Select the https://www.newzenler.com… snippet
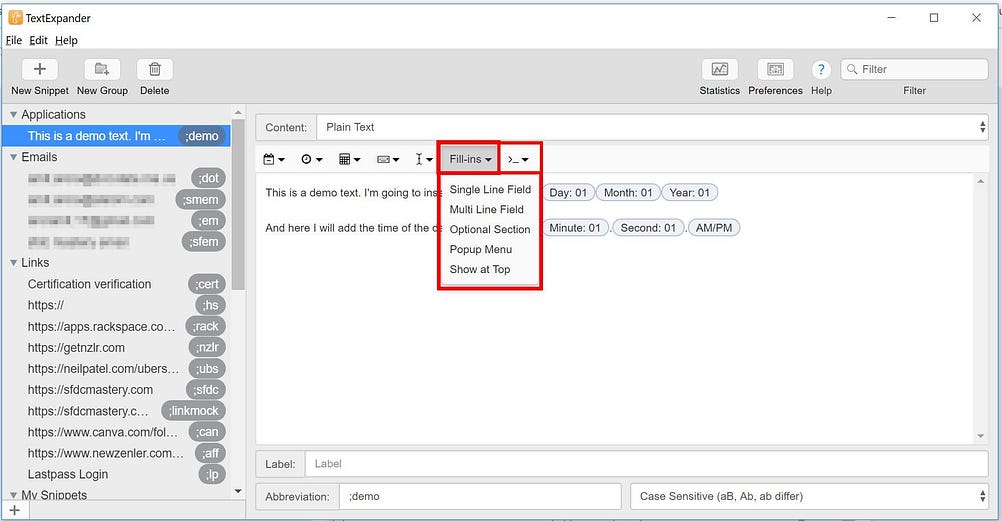 (x=116, y=453)
